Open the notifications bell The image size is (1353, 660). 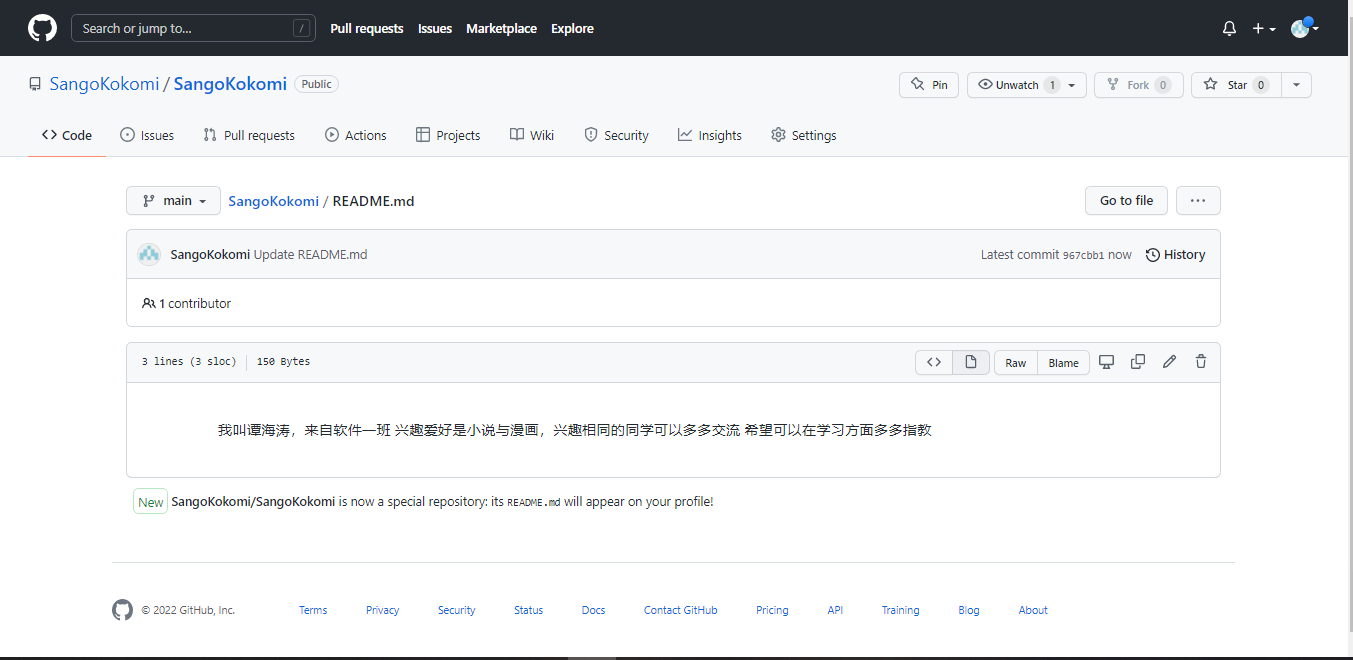pyautogui.click(x=1229, y=29)
